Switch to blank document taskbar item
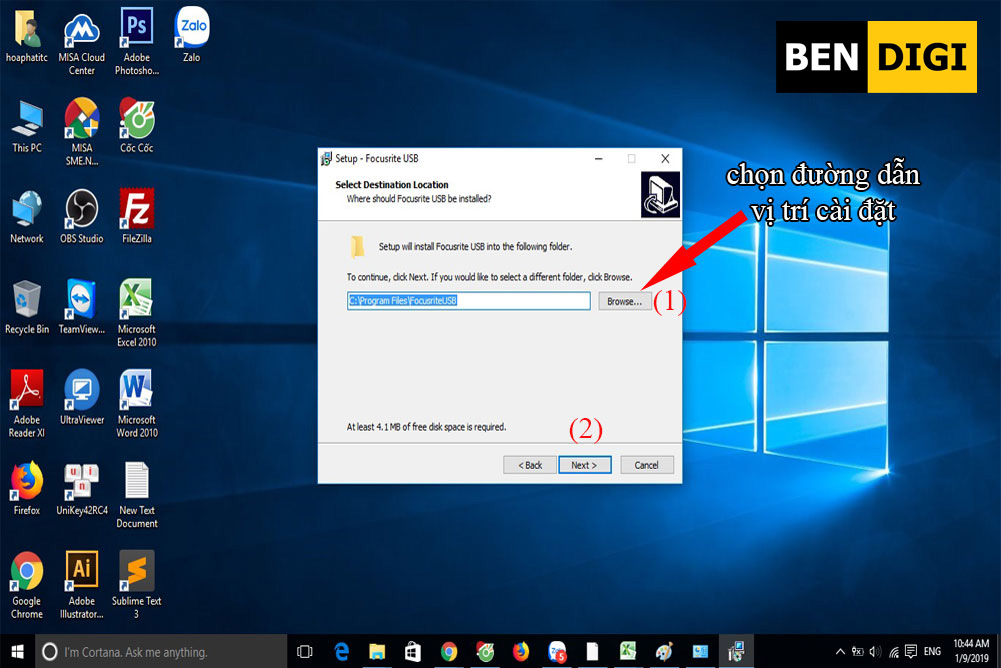This screenshot has height=668, width=1001. (x=592, y=651)
